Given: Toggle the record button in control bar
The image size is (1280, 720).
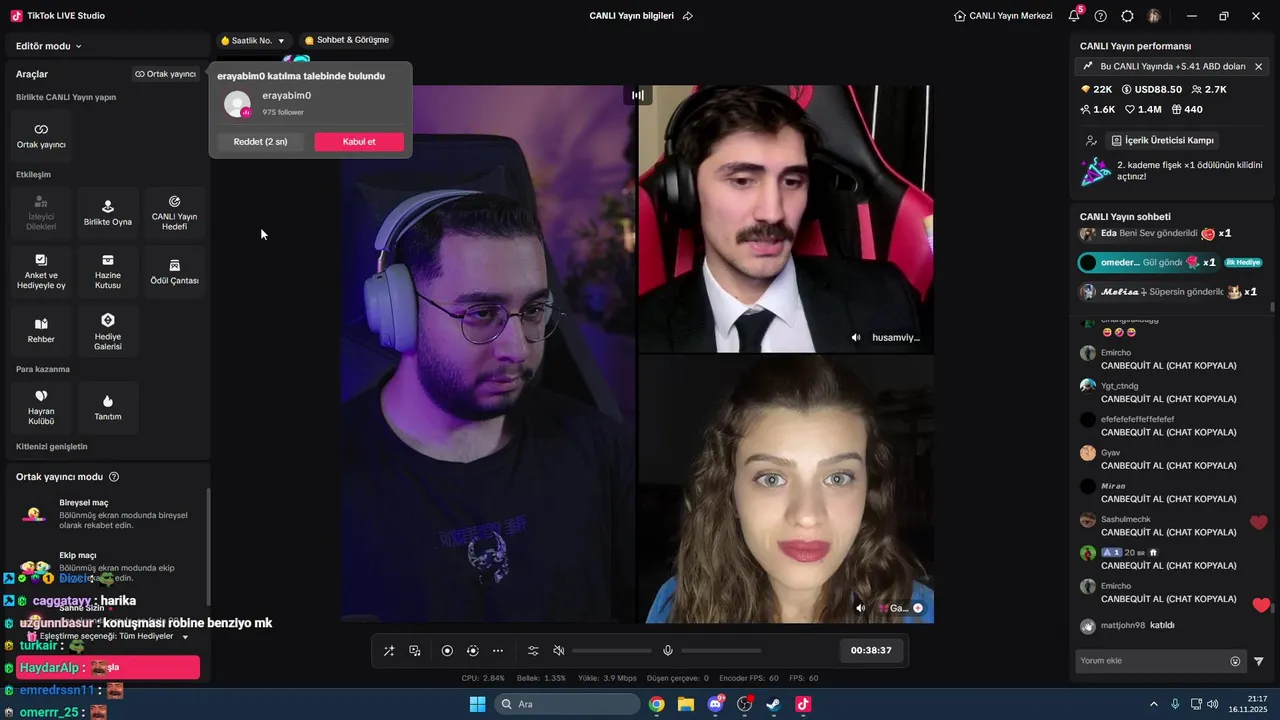Looking at the screenshot, I should (x=447, y=651).
